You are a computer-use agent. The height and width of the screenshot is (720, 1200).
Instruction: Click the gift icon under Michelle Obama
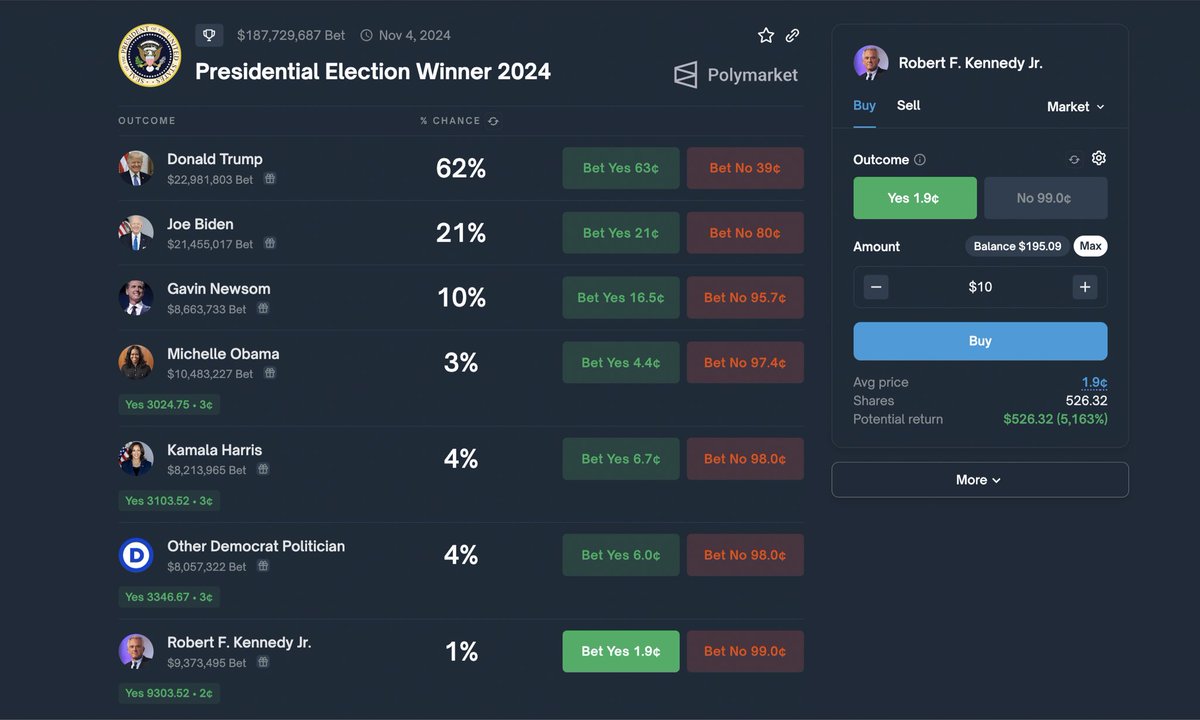[270, 373]
